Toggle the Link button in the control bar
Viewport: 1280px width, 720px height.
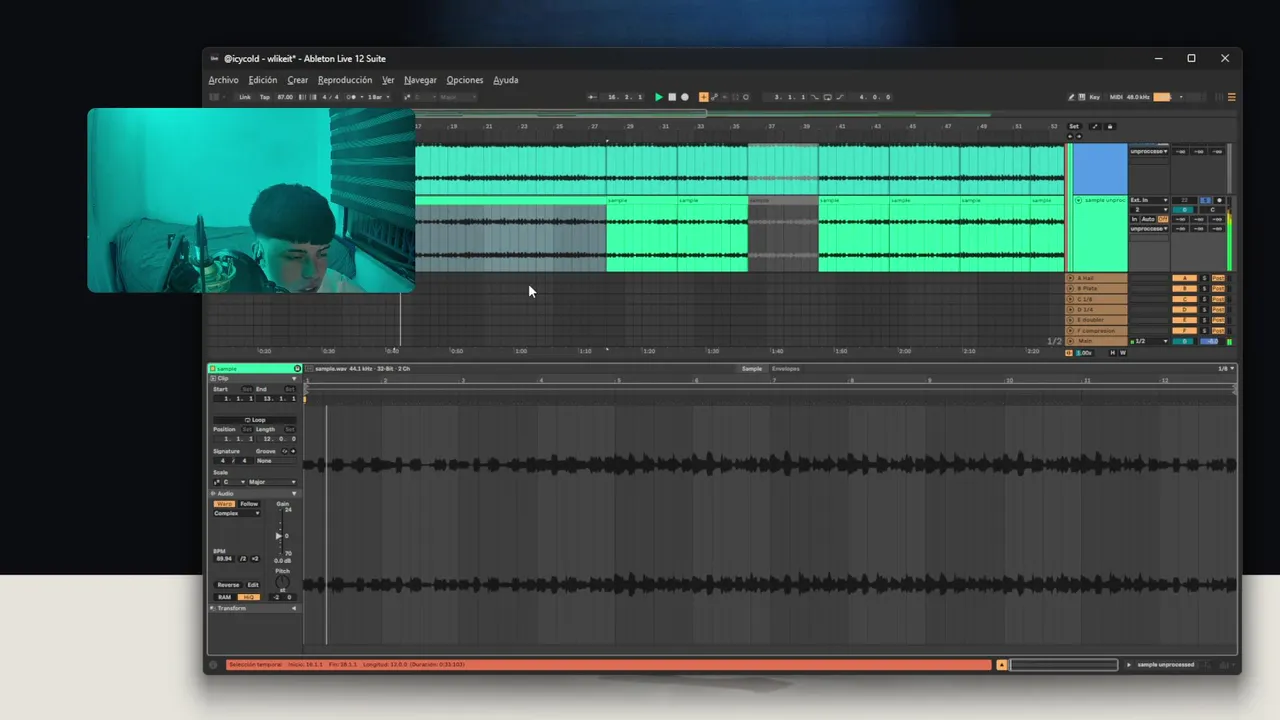click(245, 97)
